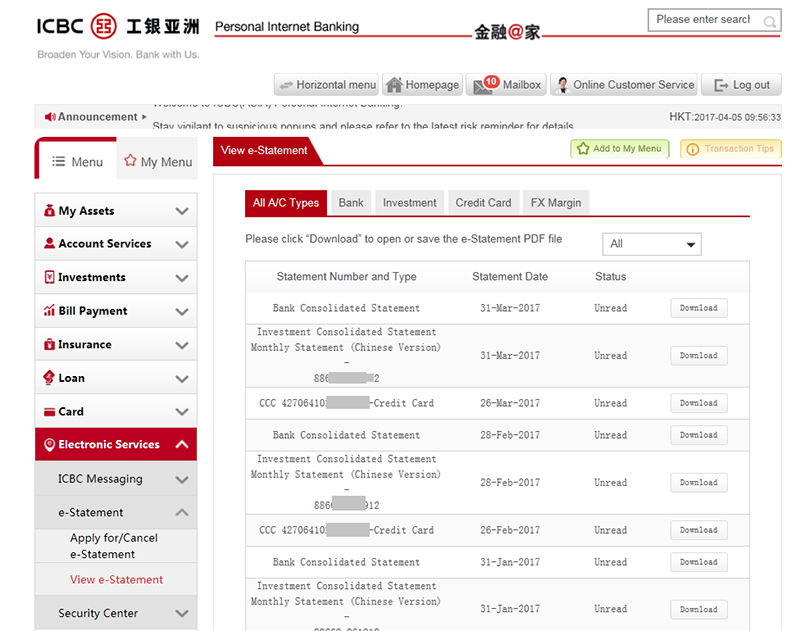Download Credit Card statement dated 26-Mar-2017
The image size is (800, 631).
698,403
